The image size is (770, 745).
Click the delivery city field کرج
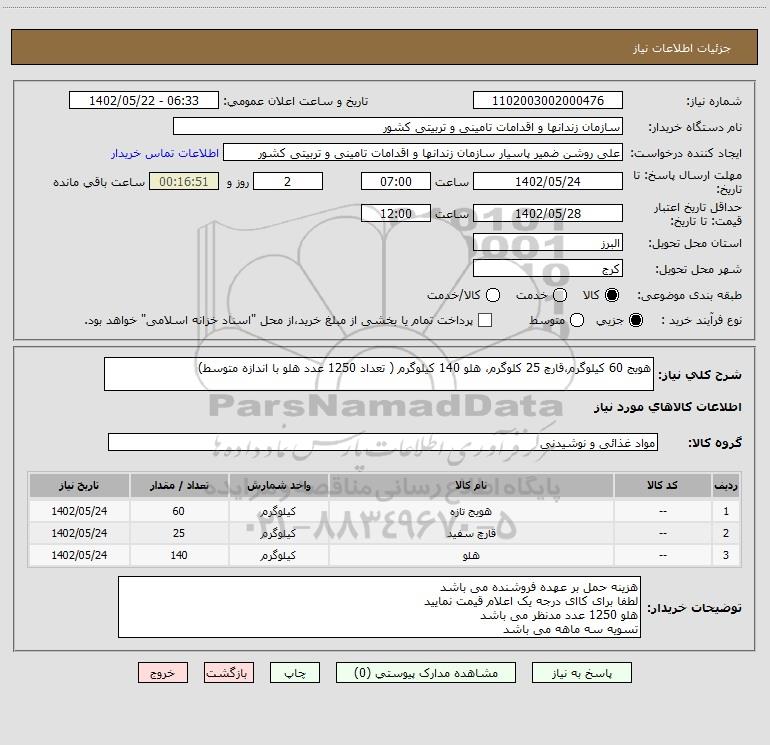click(548, 268)
